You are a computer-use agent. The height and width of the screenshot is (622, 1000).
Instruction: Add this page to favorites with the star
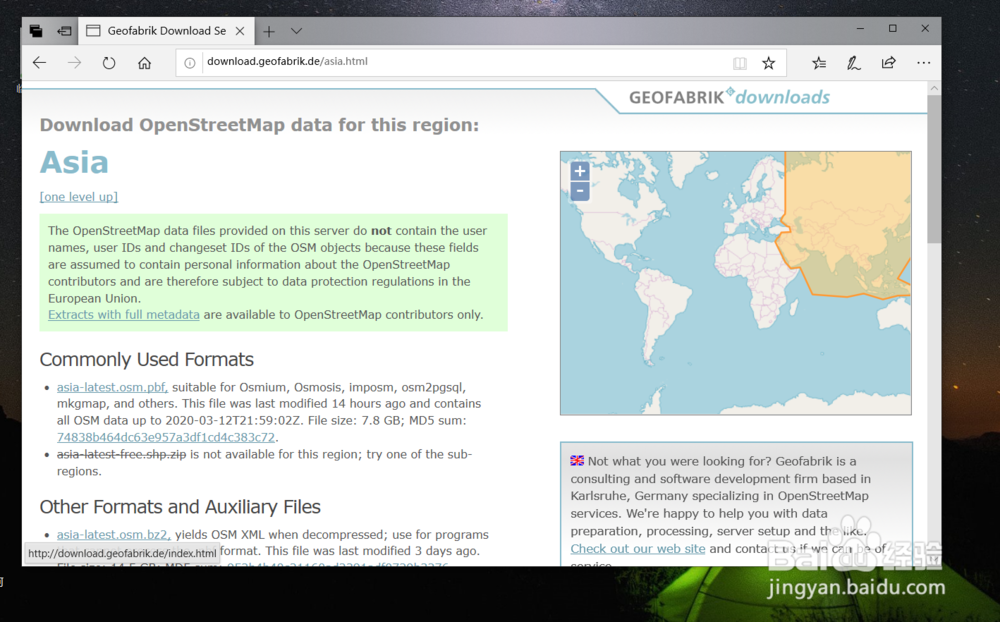click(769, 62)
